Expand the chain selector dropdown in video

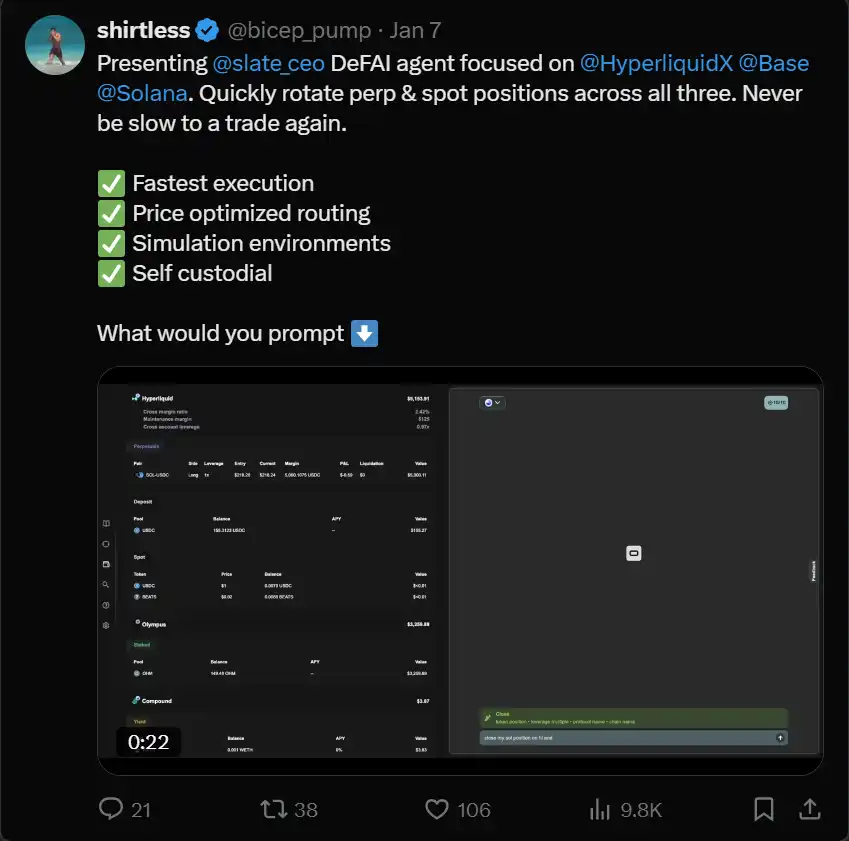coord(492,402)
